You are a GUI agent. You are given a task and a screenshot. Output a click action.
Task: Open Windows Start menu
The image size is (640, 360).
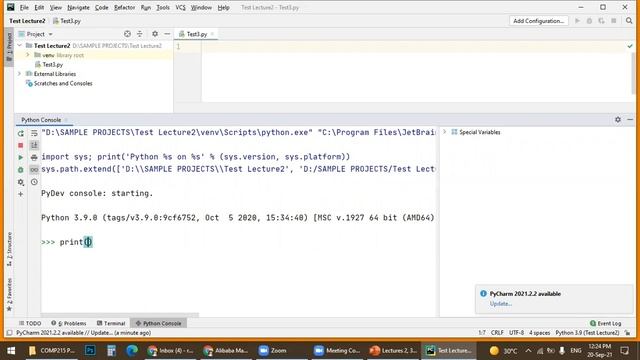[x=11, y=351]
